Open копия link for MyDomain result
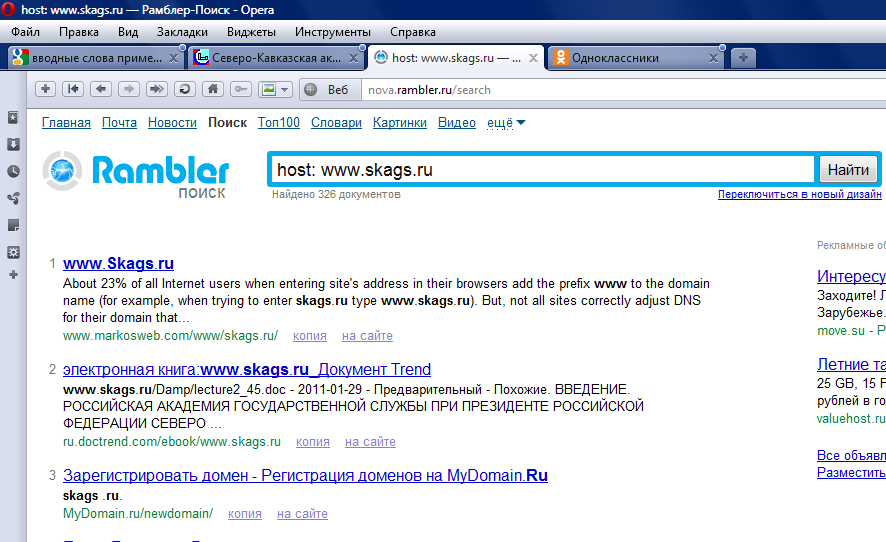The width and height of the screenshot is (886, 542). [x=245, y=514]
